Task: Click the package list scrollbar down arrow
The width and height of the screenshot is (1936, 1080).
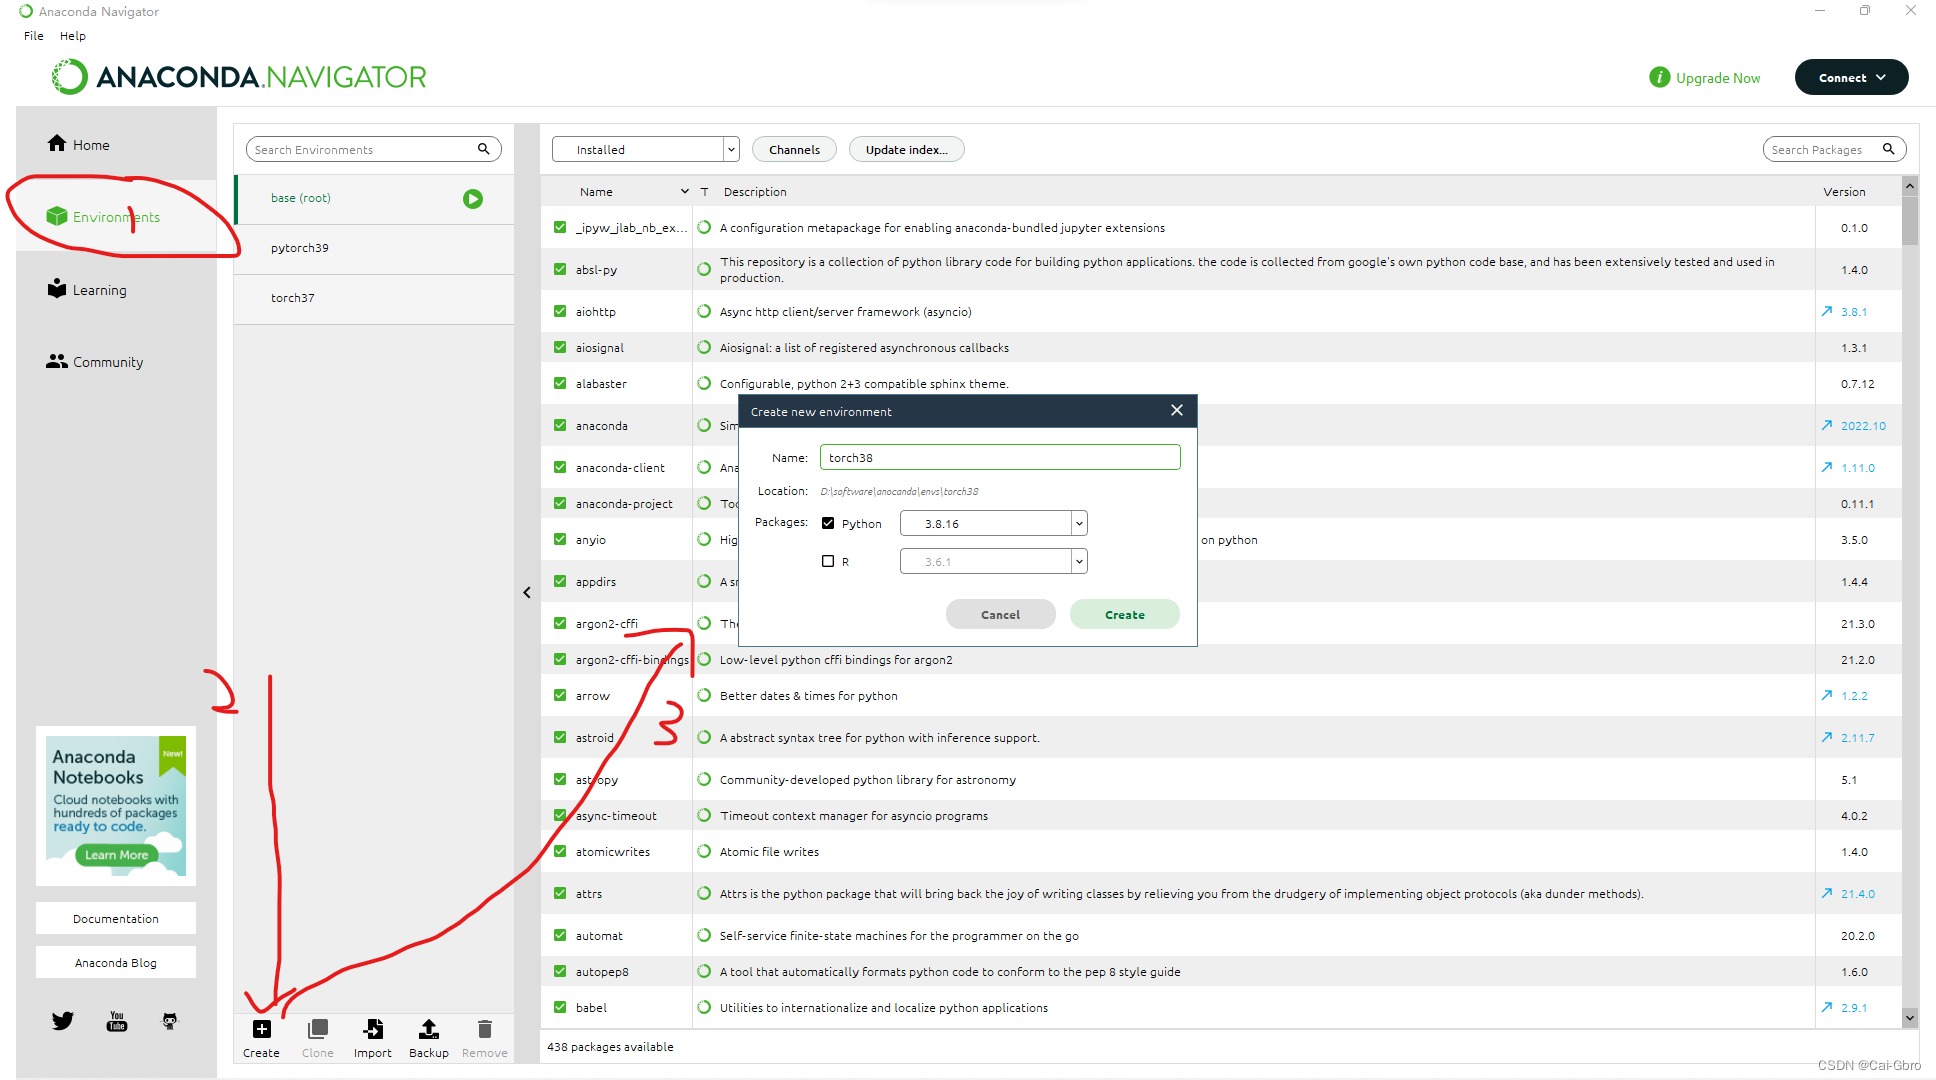Action: (x=1910, y=1018)
